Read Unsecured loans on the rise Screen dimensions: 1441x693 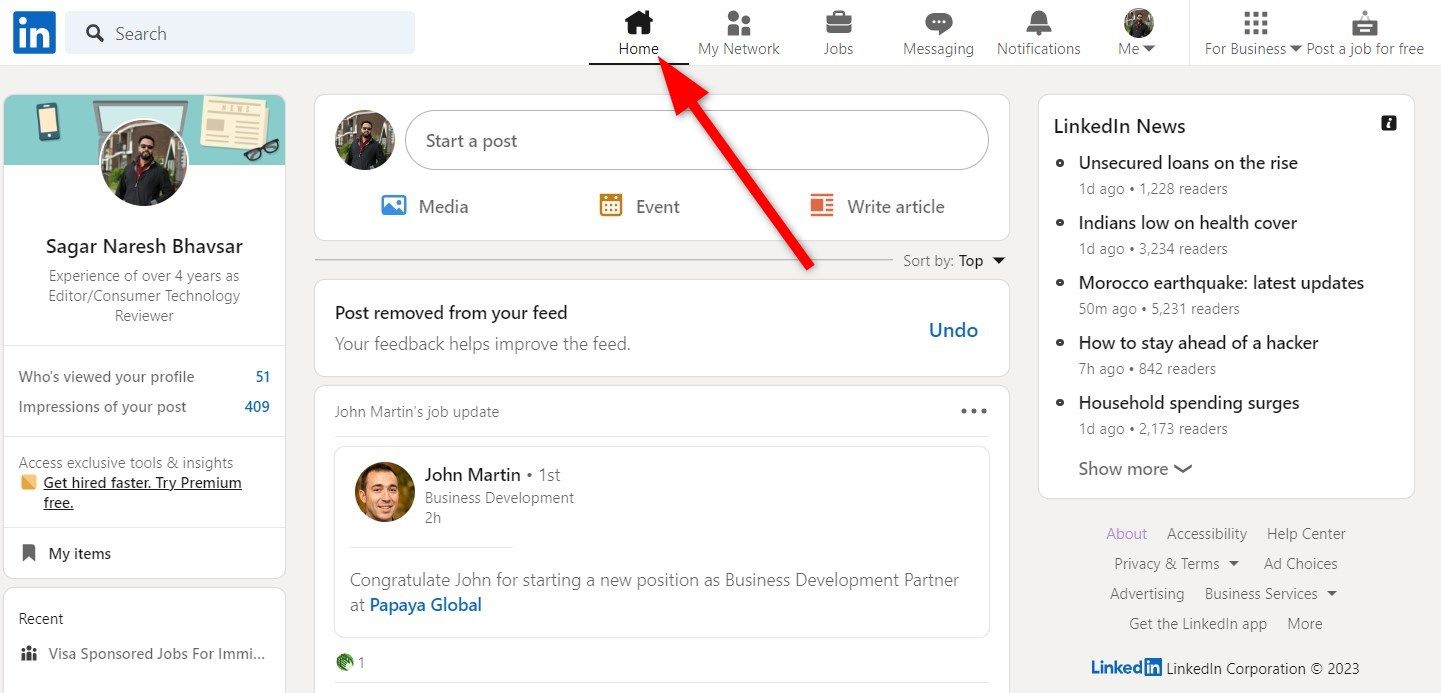pos(1188,163)
